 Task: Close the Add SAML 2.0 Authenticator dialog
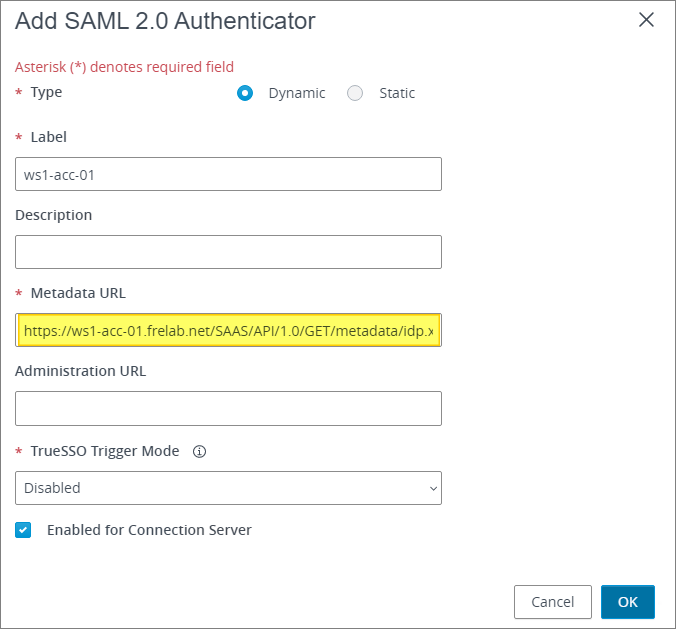pos(646,20)
